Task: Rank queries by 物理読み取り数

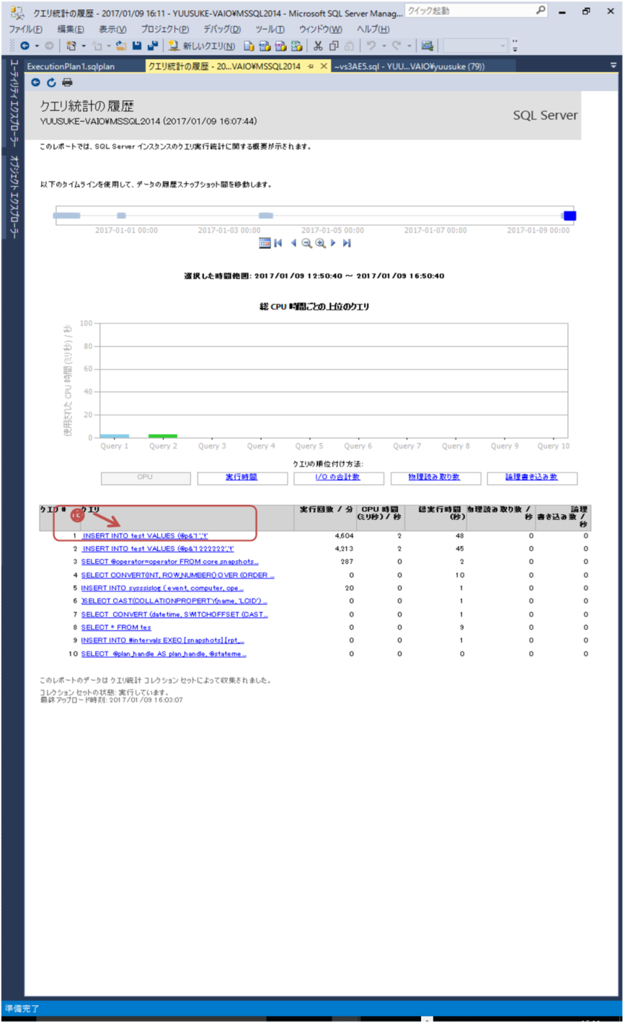Action: pyautogui.click(x=434, y=477)
